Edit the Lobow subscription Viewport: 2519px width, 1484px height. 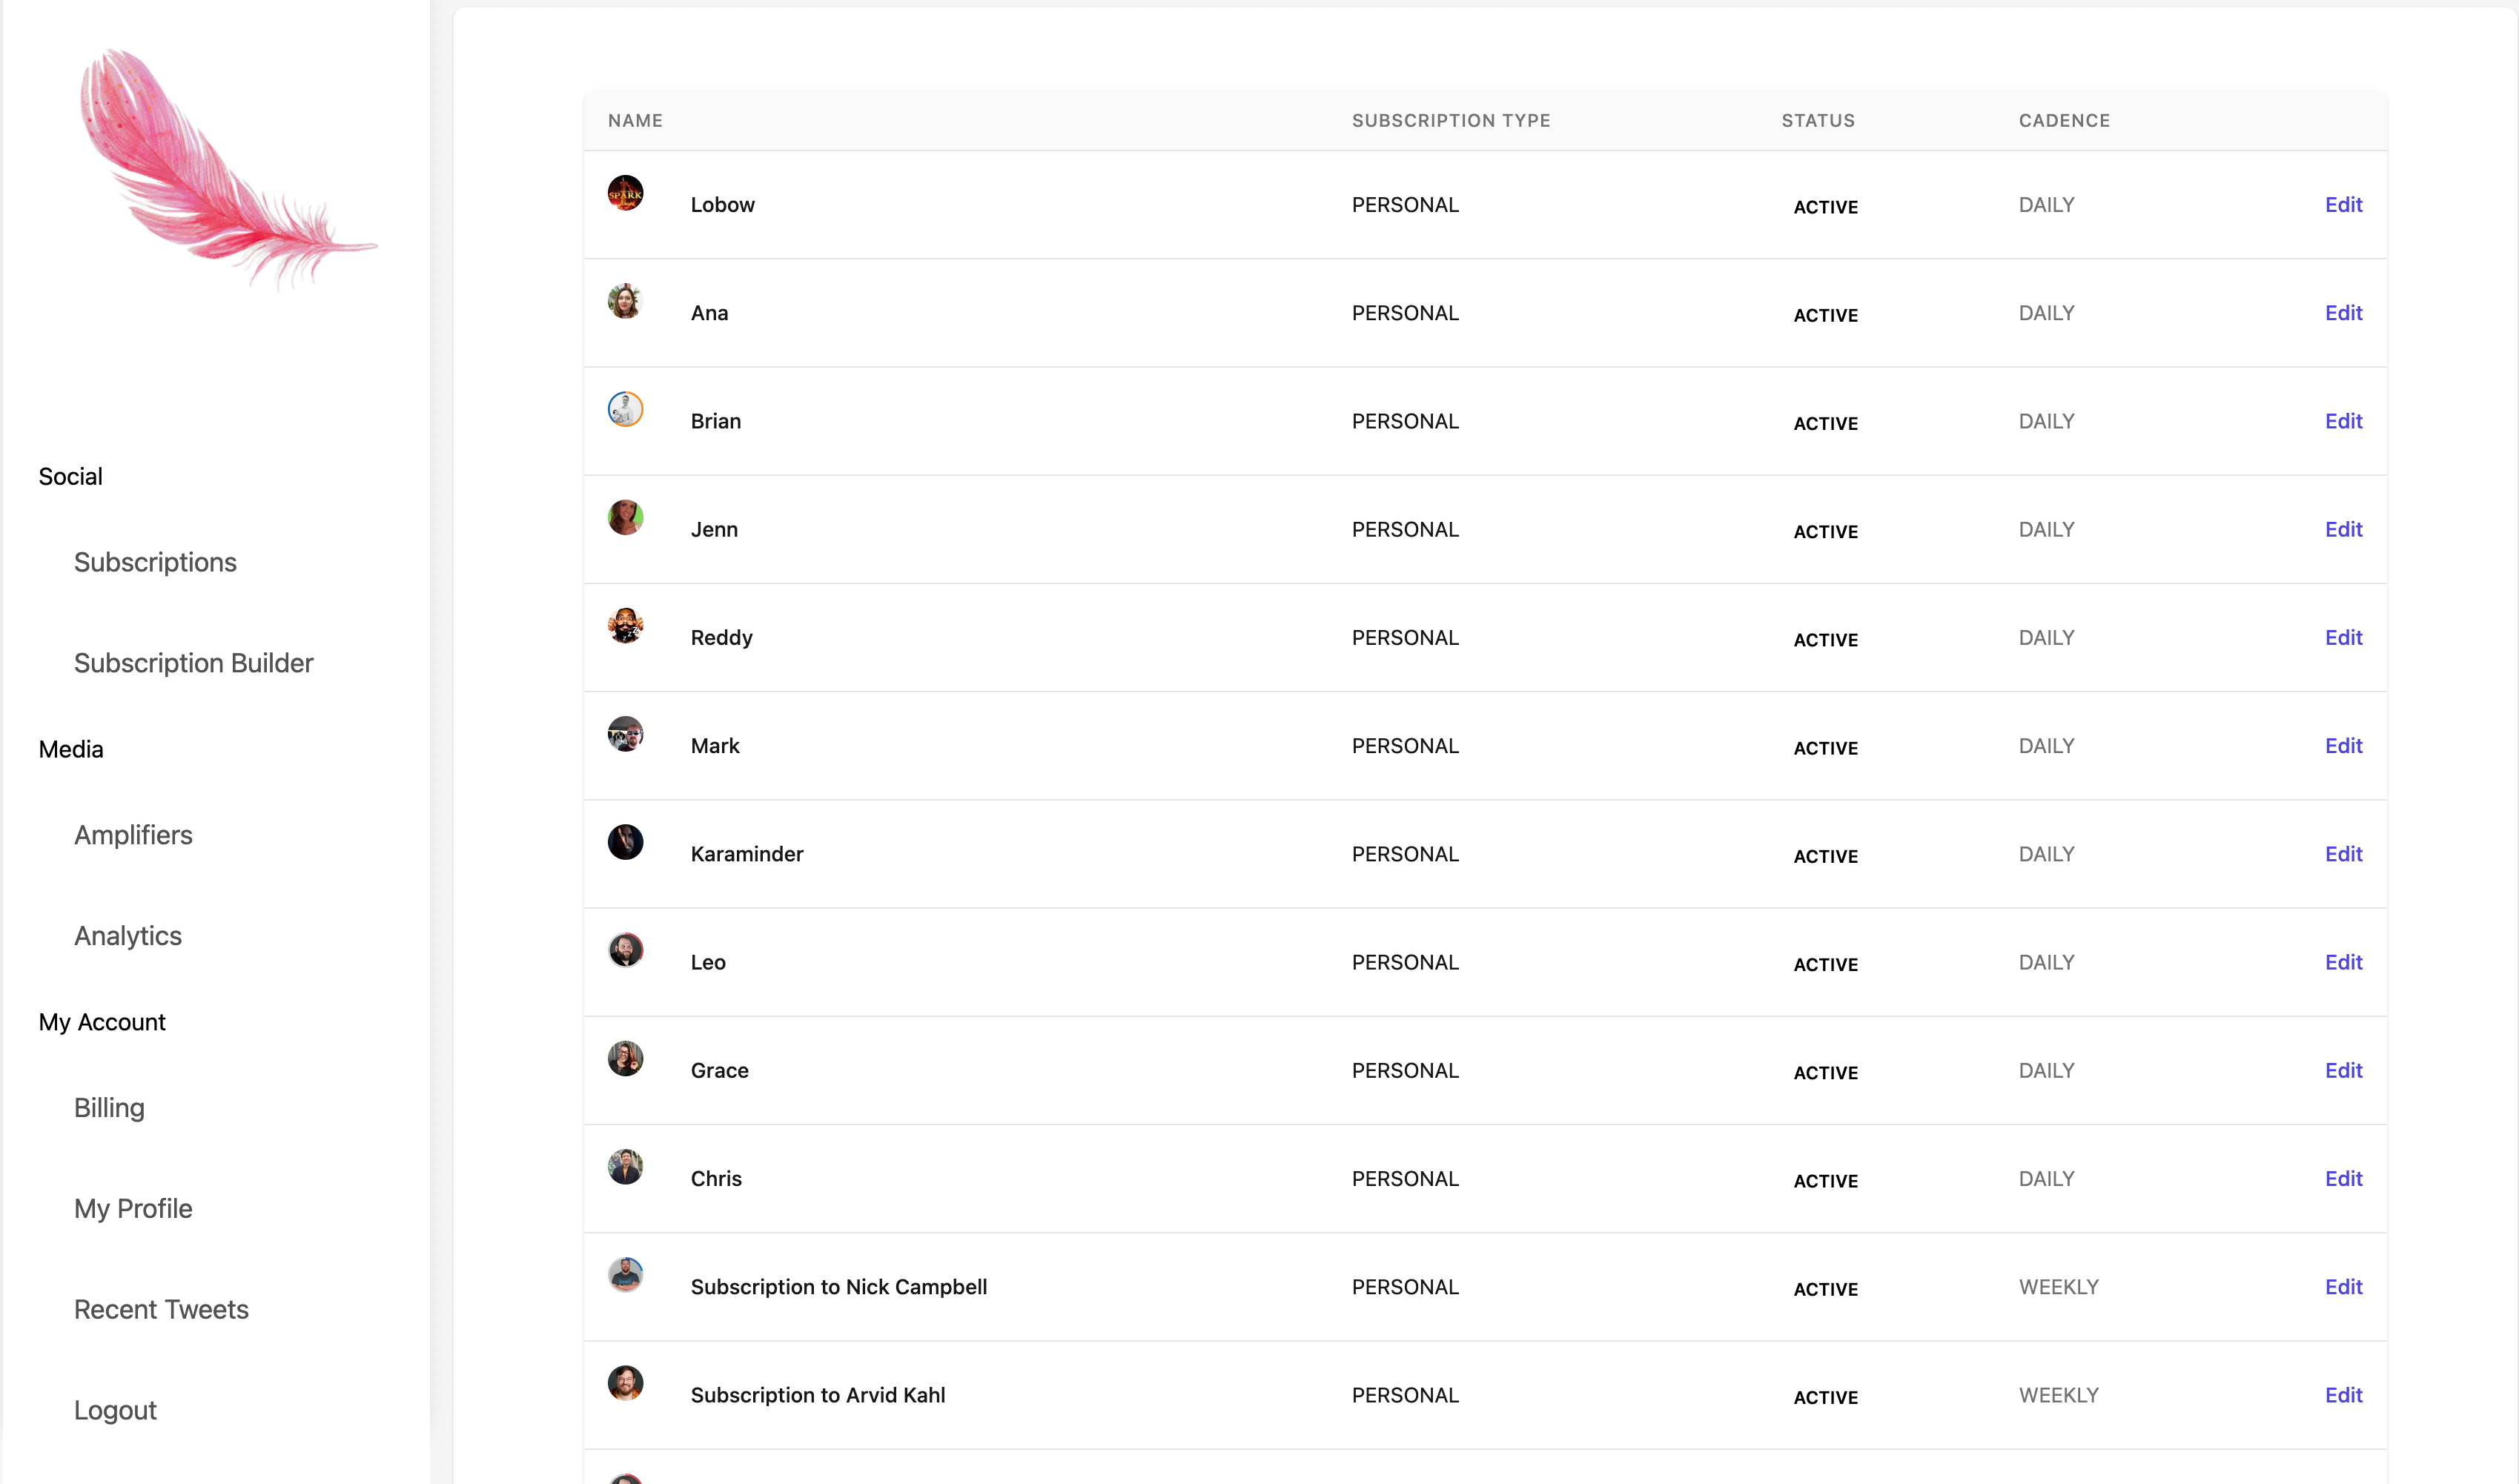(x=2343, y=205)
